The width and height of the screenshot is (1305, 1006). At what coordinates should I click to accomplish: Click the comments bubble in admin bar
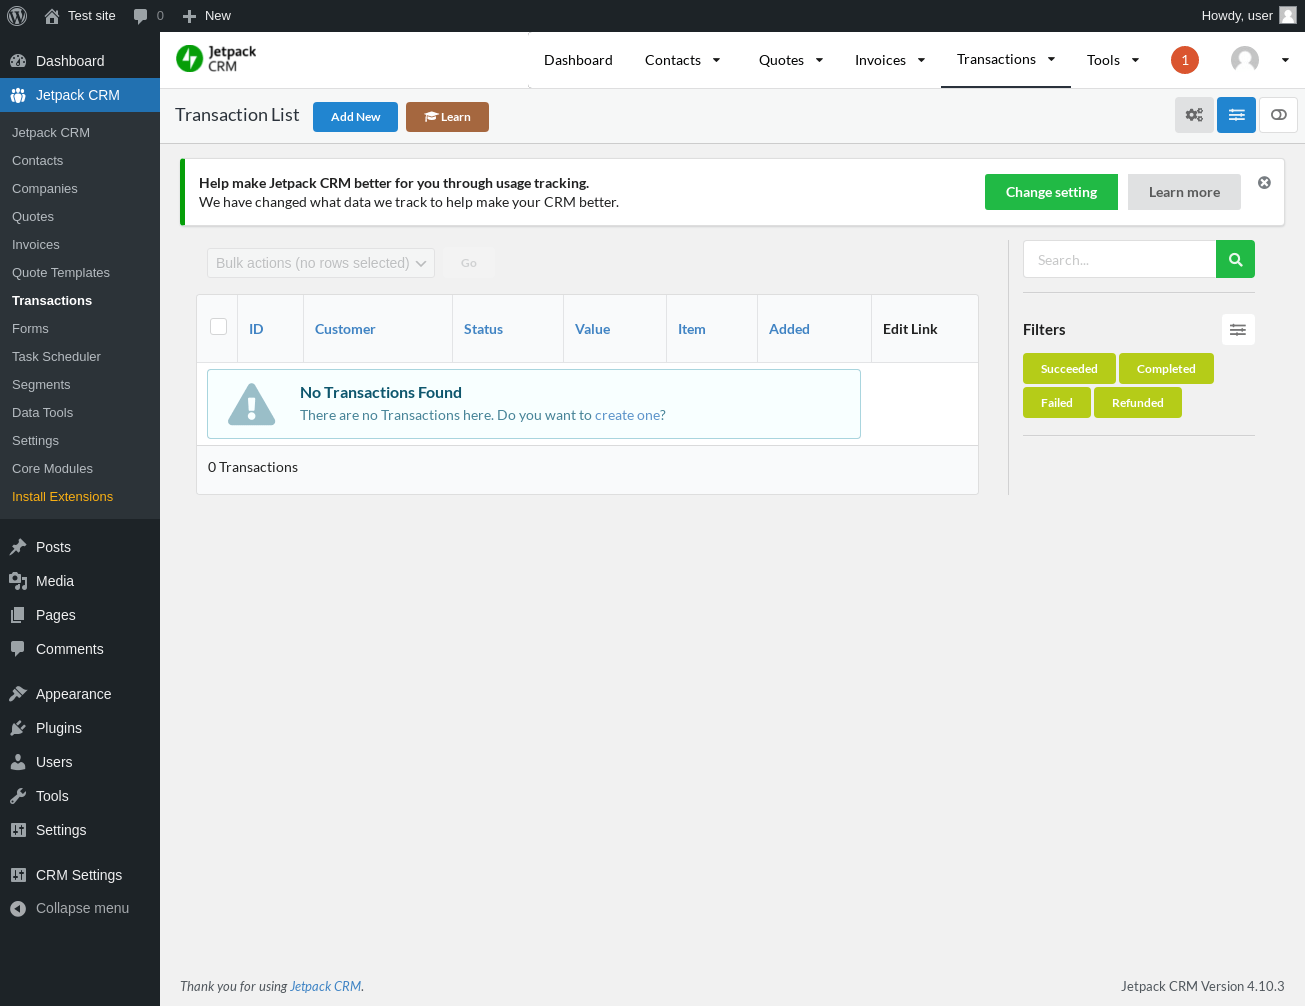point(148,16)
